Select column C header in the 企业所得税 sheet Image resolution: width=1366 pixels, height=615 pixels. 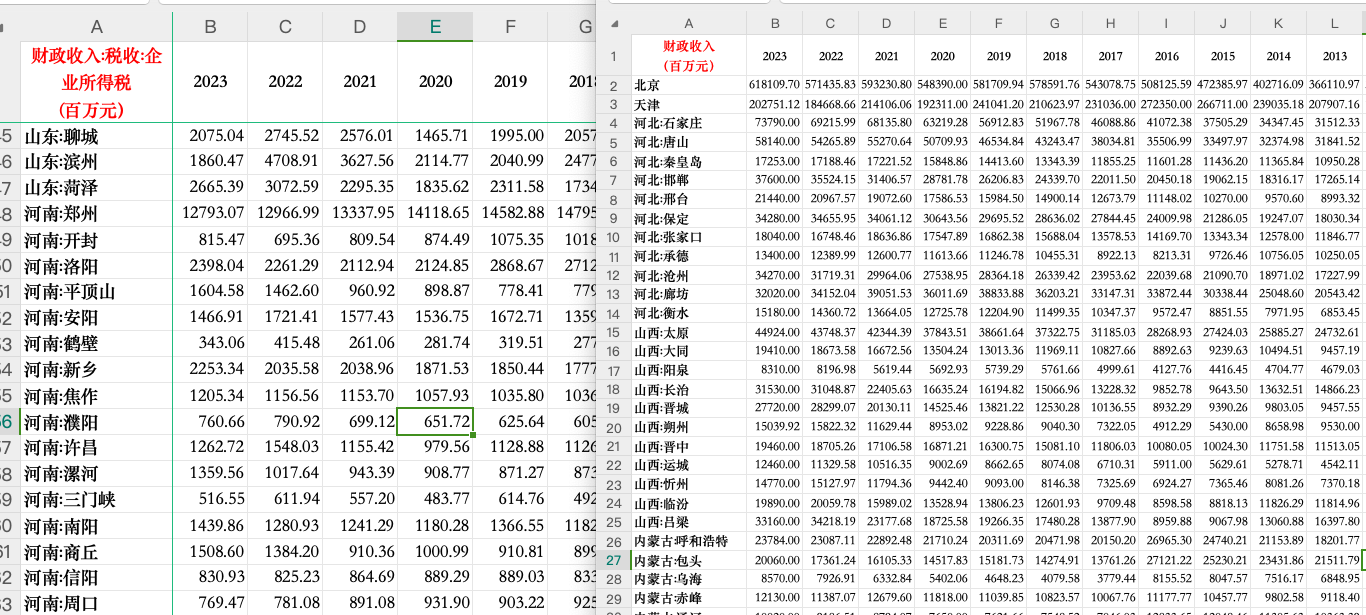pyautogui.click(x=285, y=27)
